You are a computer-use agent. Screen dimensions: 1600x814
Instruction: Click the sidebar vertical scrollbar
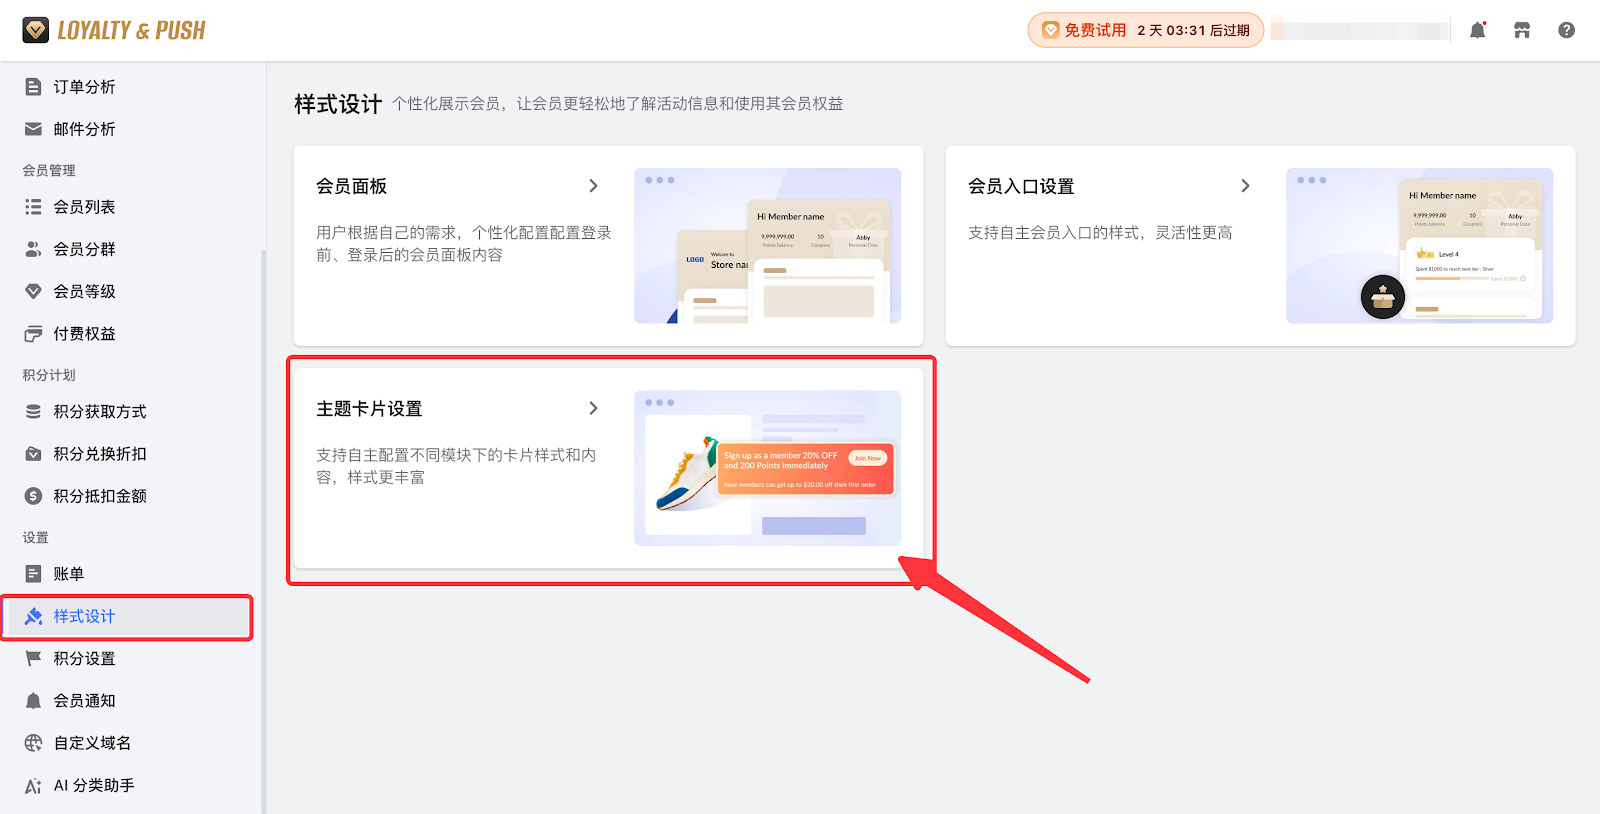point(264,500)
